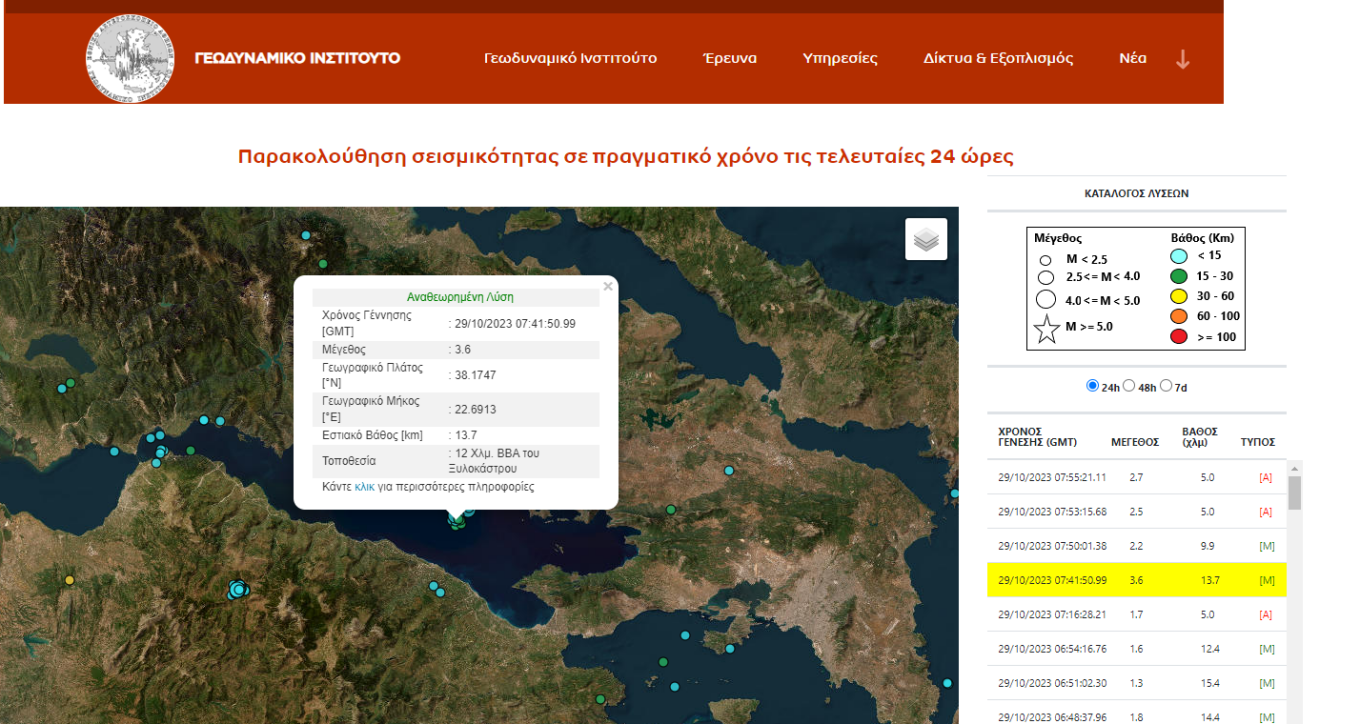Click the red depth >= 100 swatch
The image size is (1360, 724).
[1179, 337]
